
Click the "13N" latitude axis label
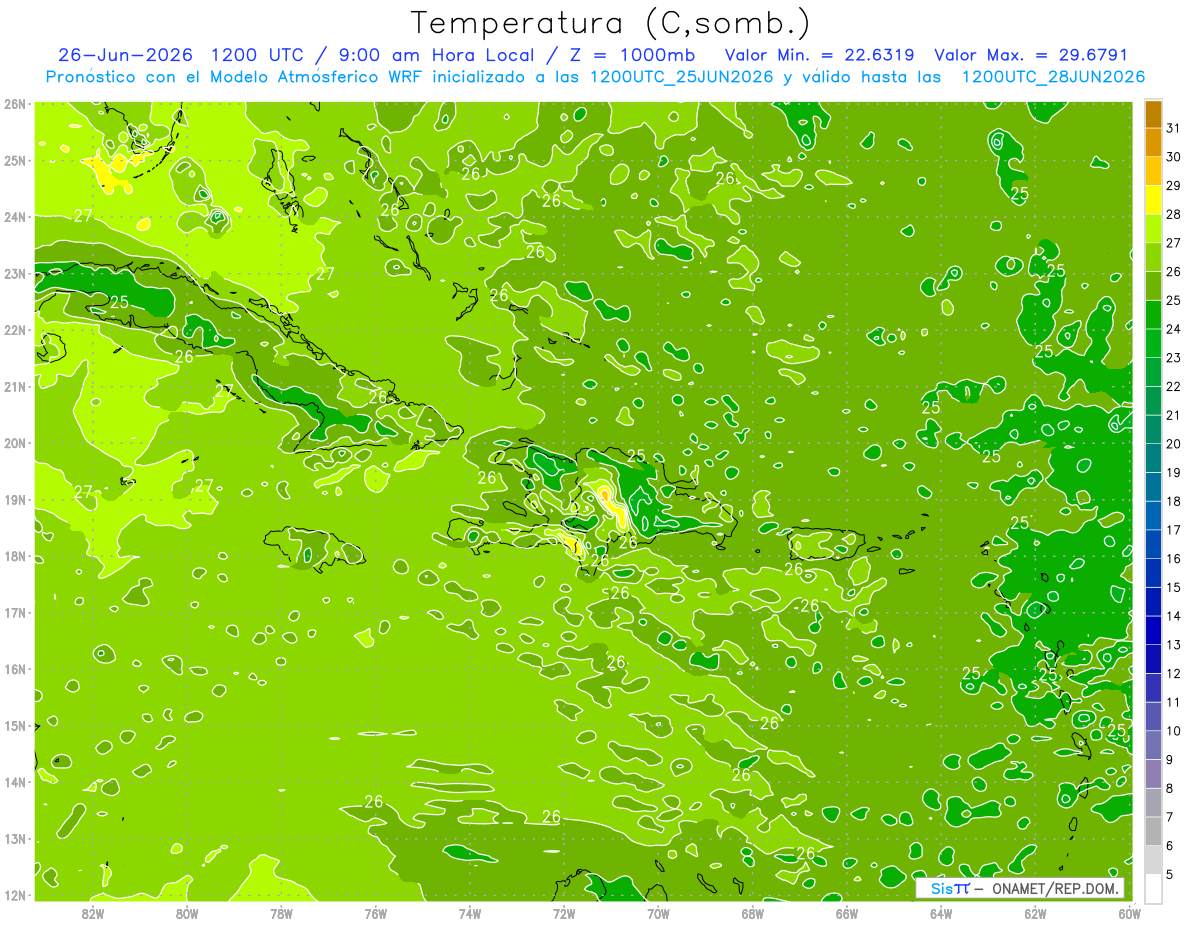15,839
